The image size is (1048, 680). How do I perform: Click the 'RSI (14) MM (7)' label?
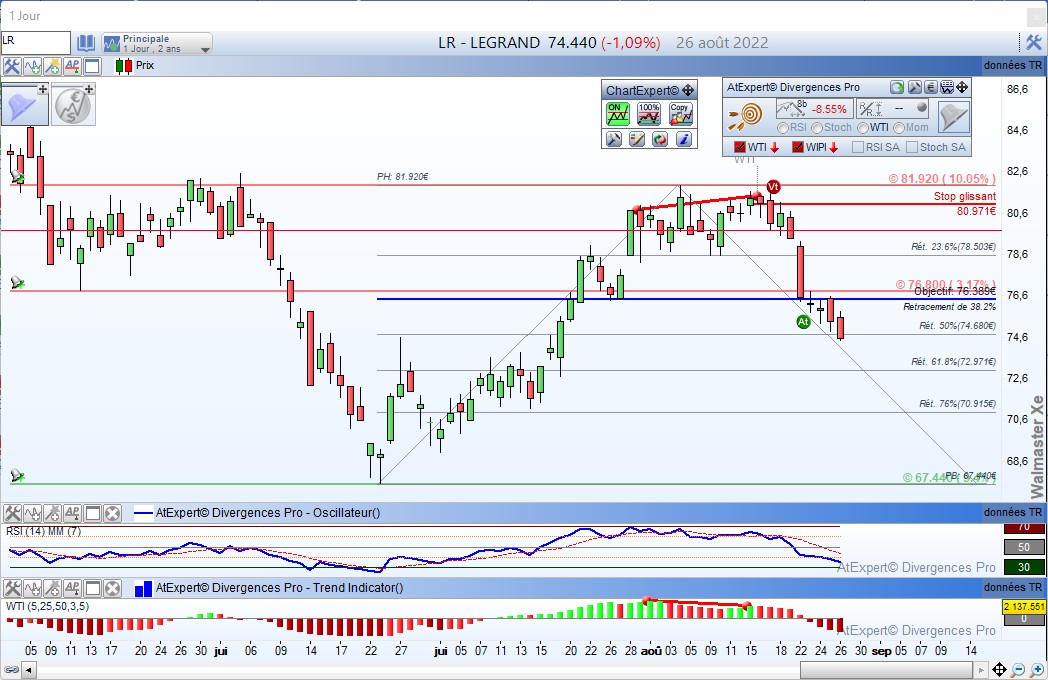(x=43, y=531)
